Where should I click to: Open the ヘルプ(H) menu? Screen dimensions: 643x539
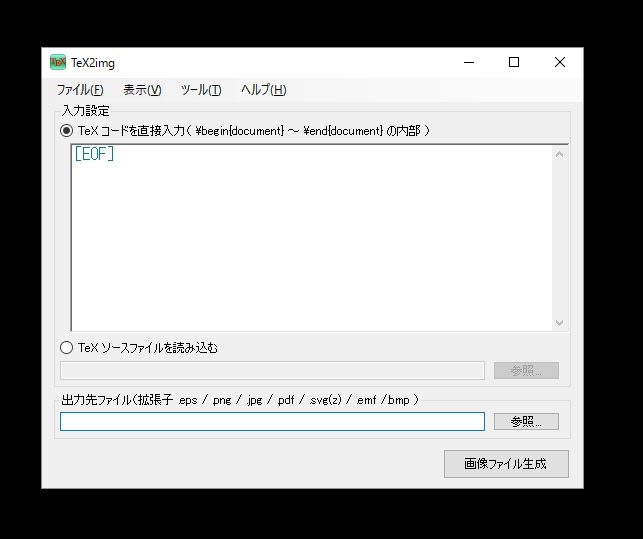pyautogui.click(x=264, y=90)
